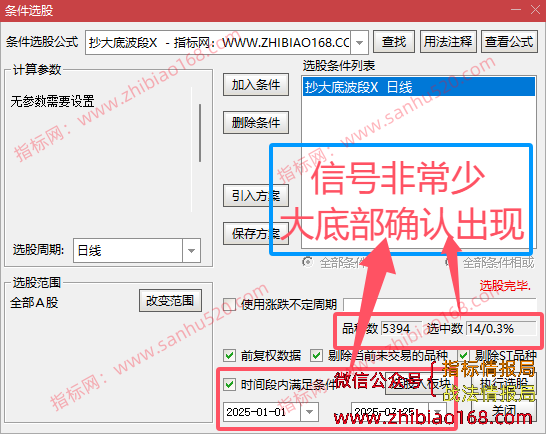Click the 选中数 value 14/0.3%
The image size is (546, 434).
point(501,328)
